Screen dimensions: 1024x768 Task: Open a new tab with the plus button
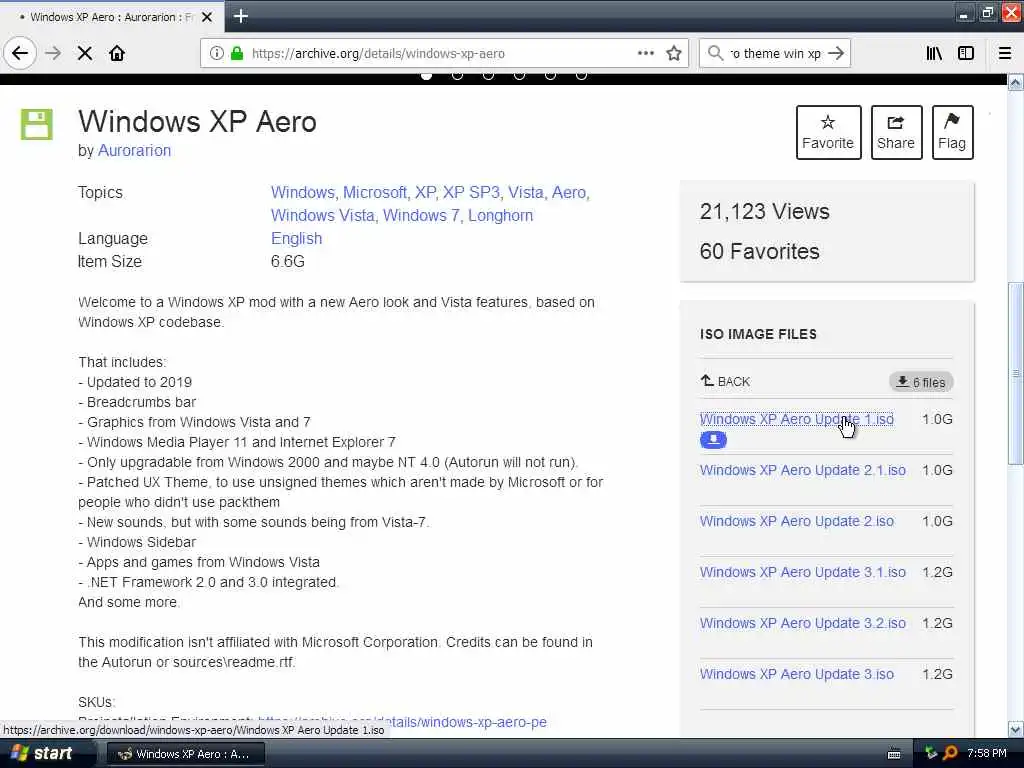click(x=240, y=16)
